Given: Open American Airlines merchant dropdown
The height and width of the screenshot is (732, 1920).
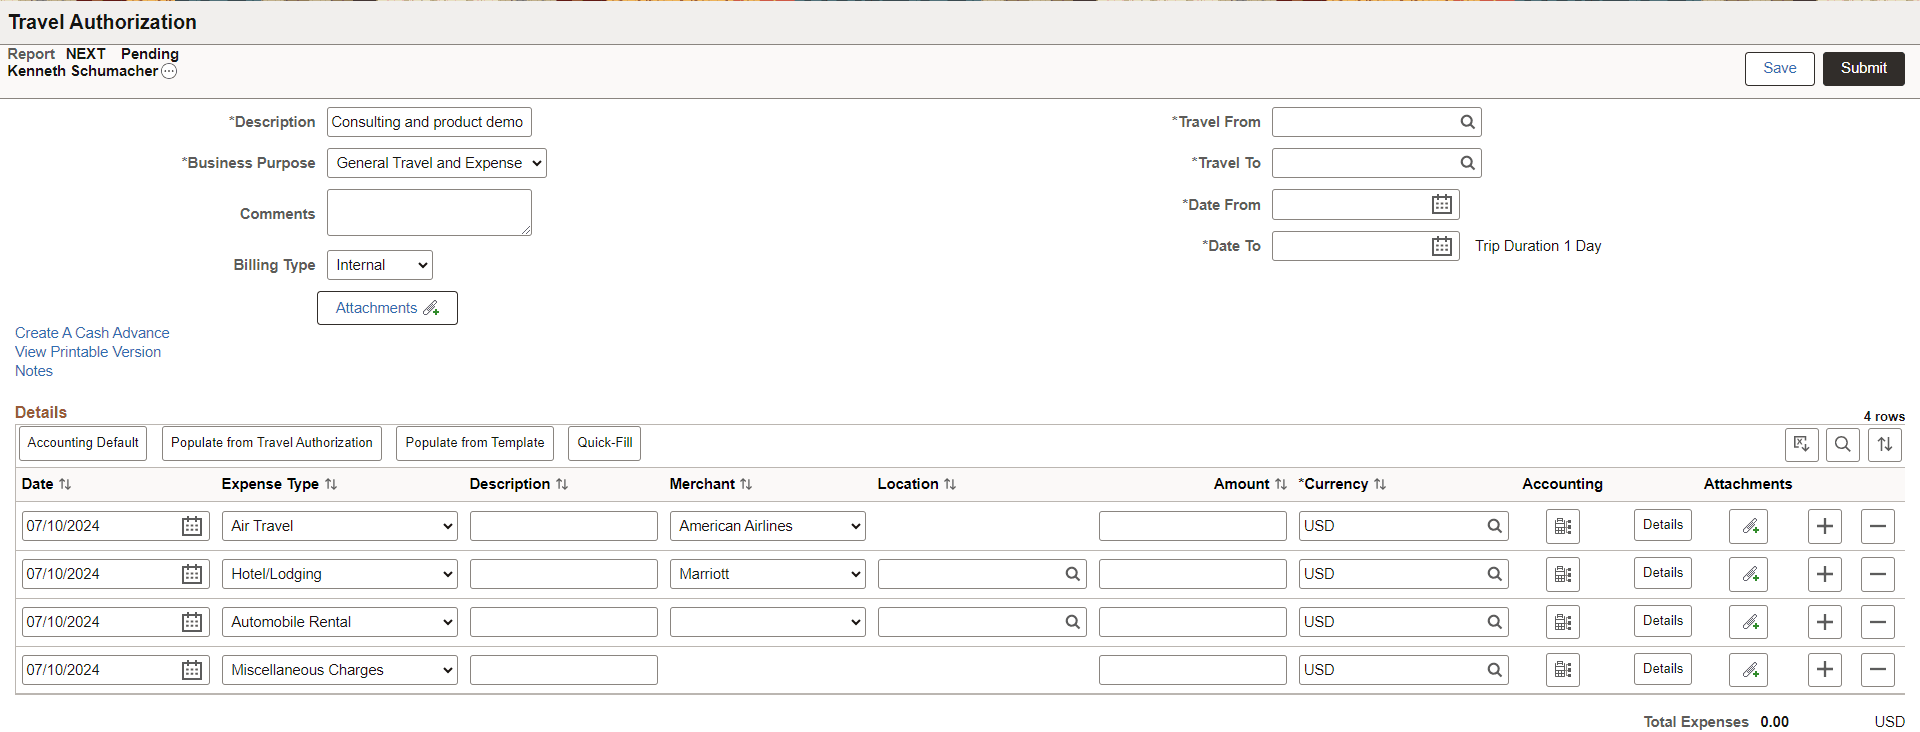Looking at the screenshot, I should click(x=768, y=526).
